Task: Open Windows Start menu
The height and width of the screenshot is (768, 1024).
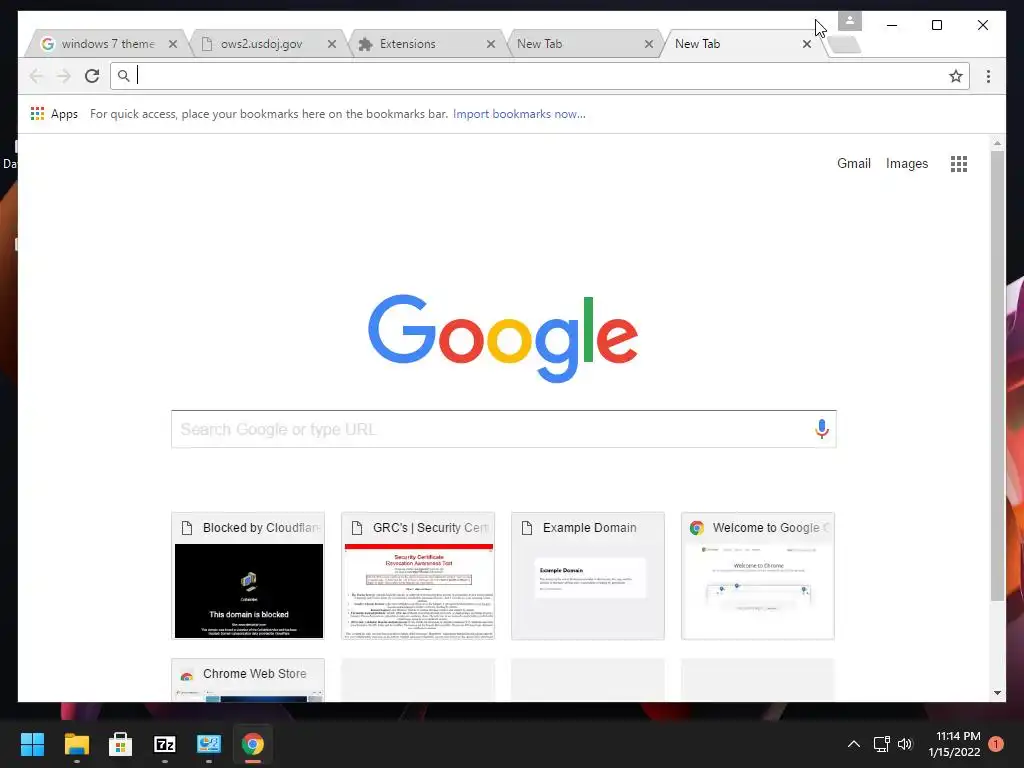Action: pos(32,744)
